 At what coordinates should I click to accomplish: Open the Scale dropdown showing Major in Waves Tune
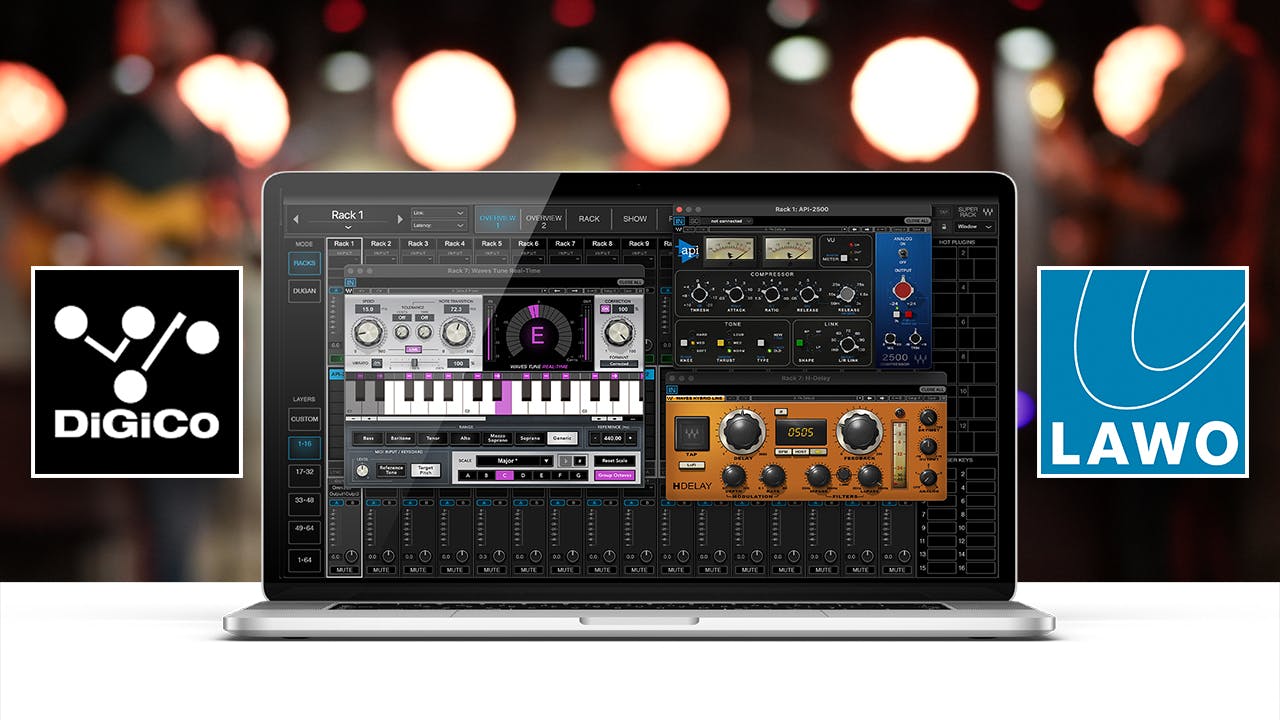(513, 461)
